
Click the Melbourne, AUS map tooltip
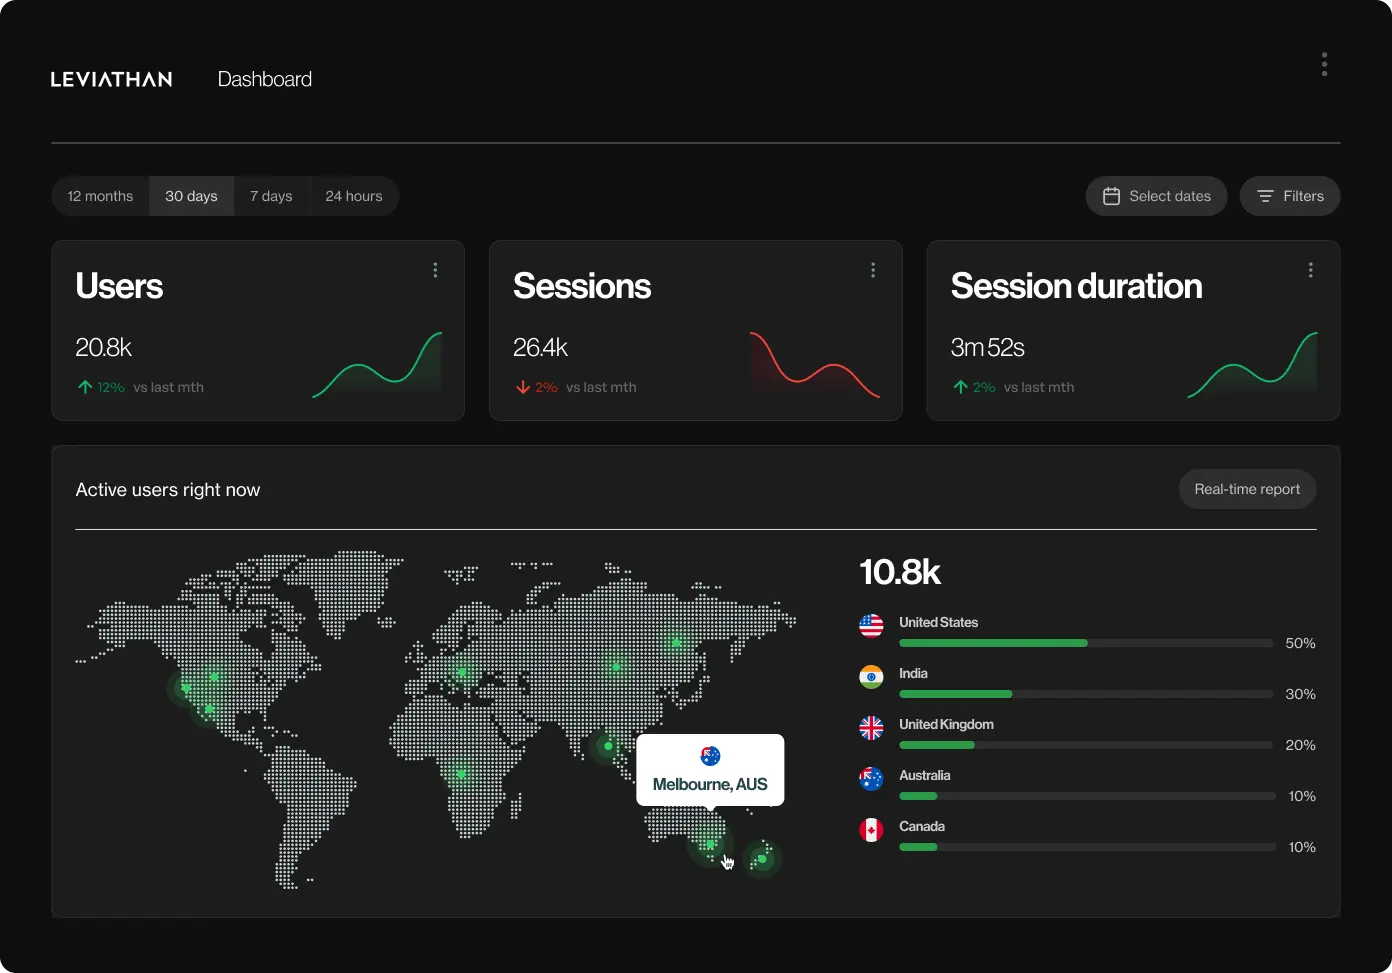click(x=710, y=770)
